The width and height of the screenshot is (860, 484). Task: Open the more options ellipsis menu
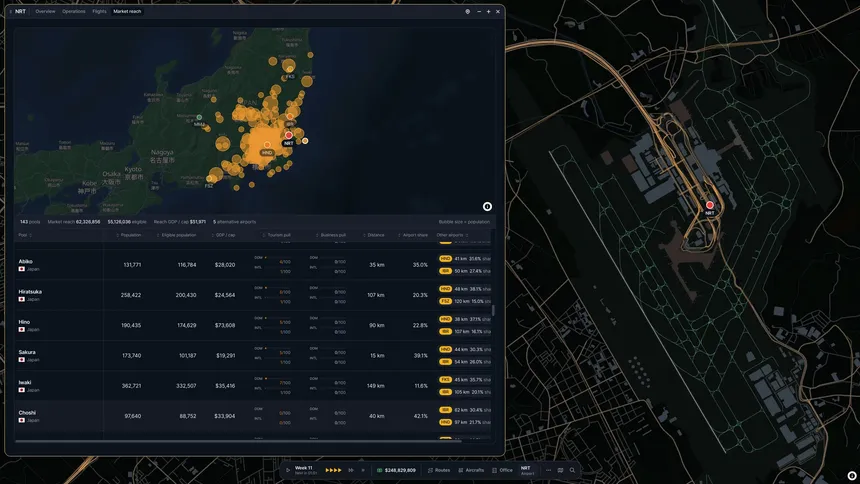point(548,470)
